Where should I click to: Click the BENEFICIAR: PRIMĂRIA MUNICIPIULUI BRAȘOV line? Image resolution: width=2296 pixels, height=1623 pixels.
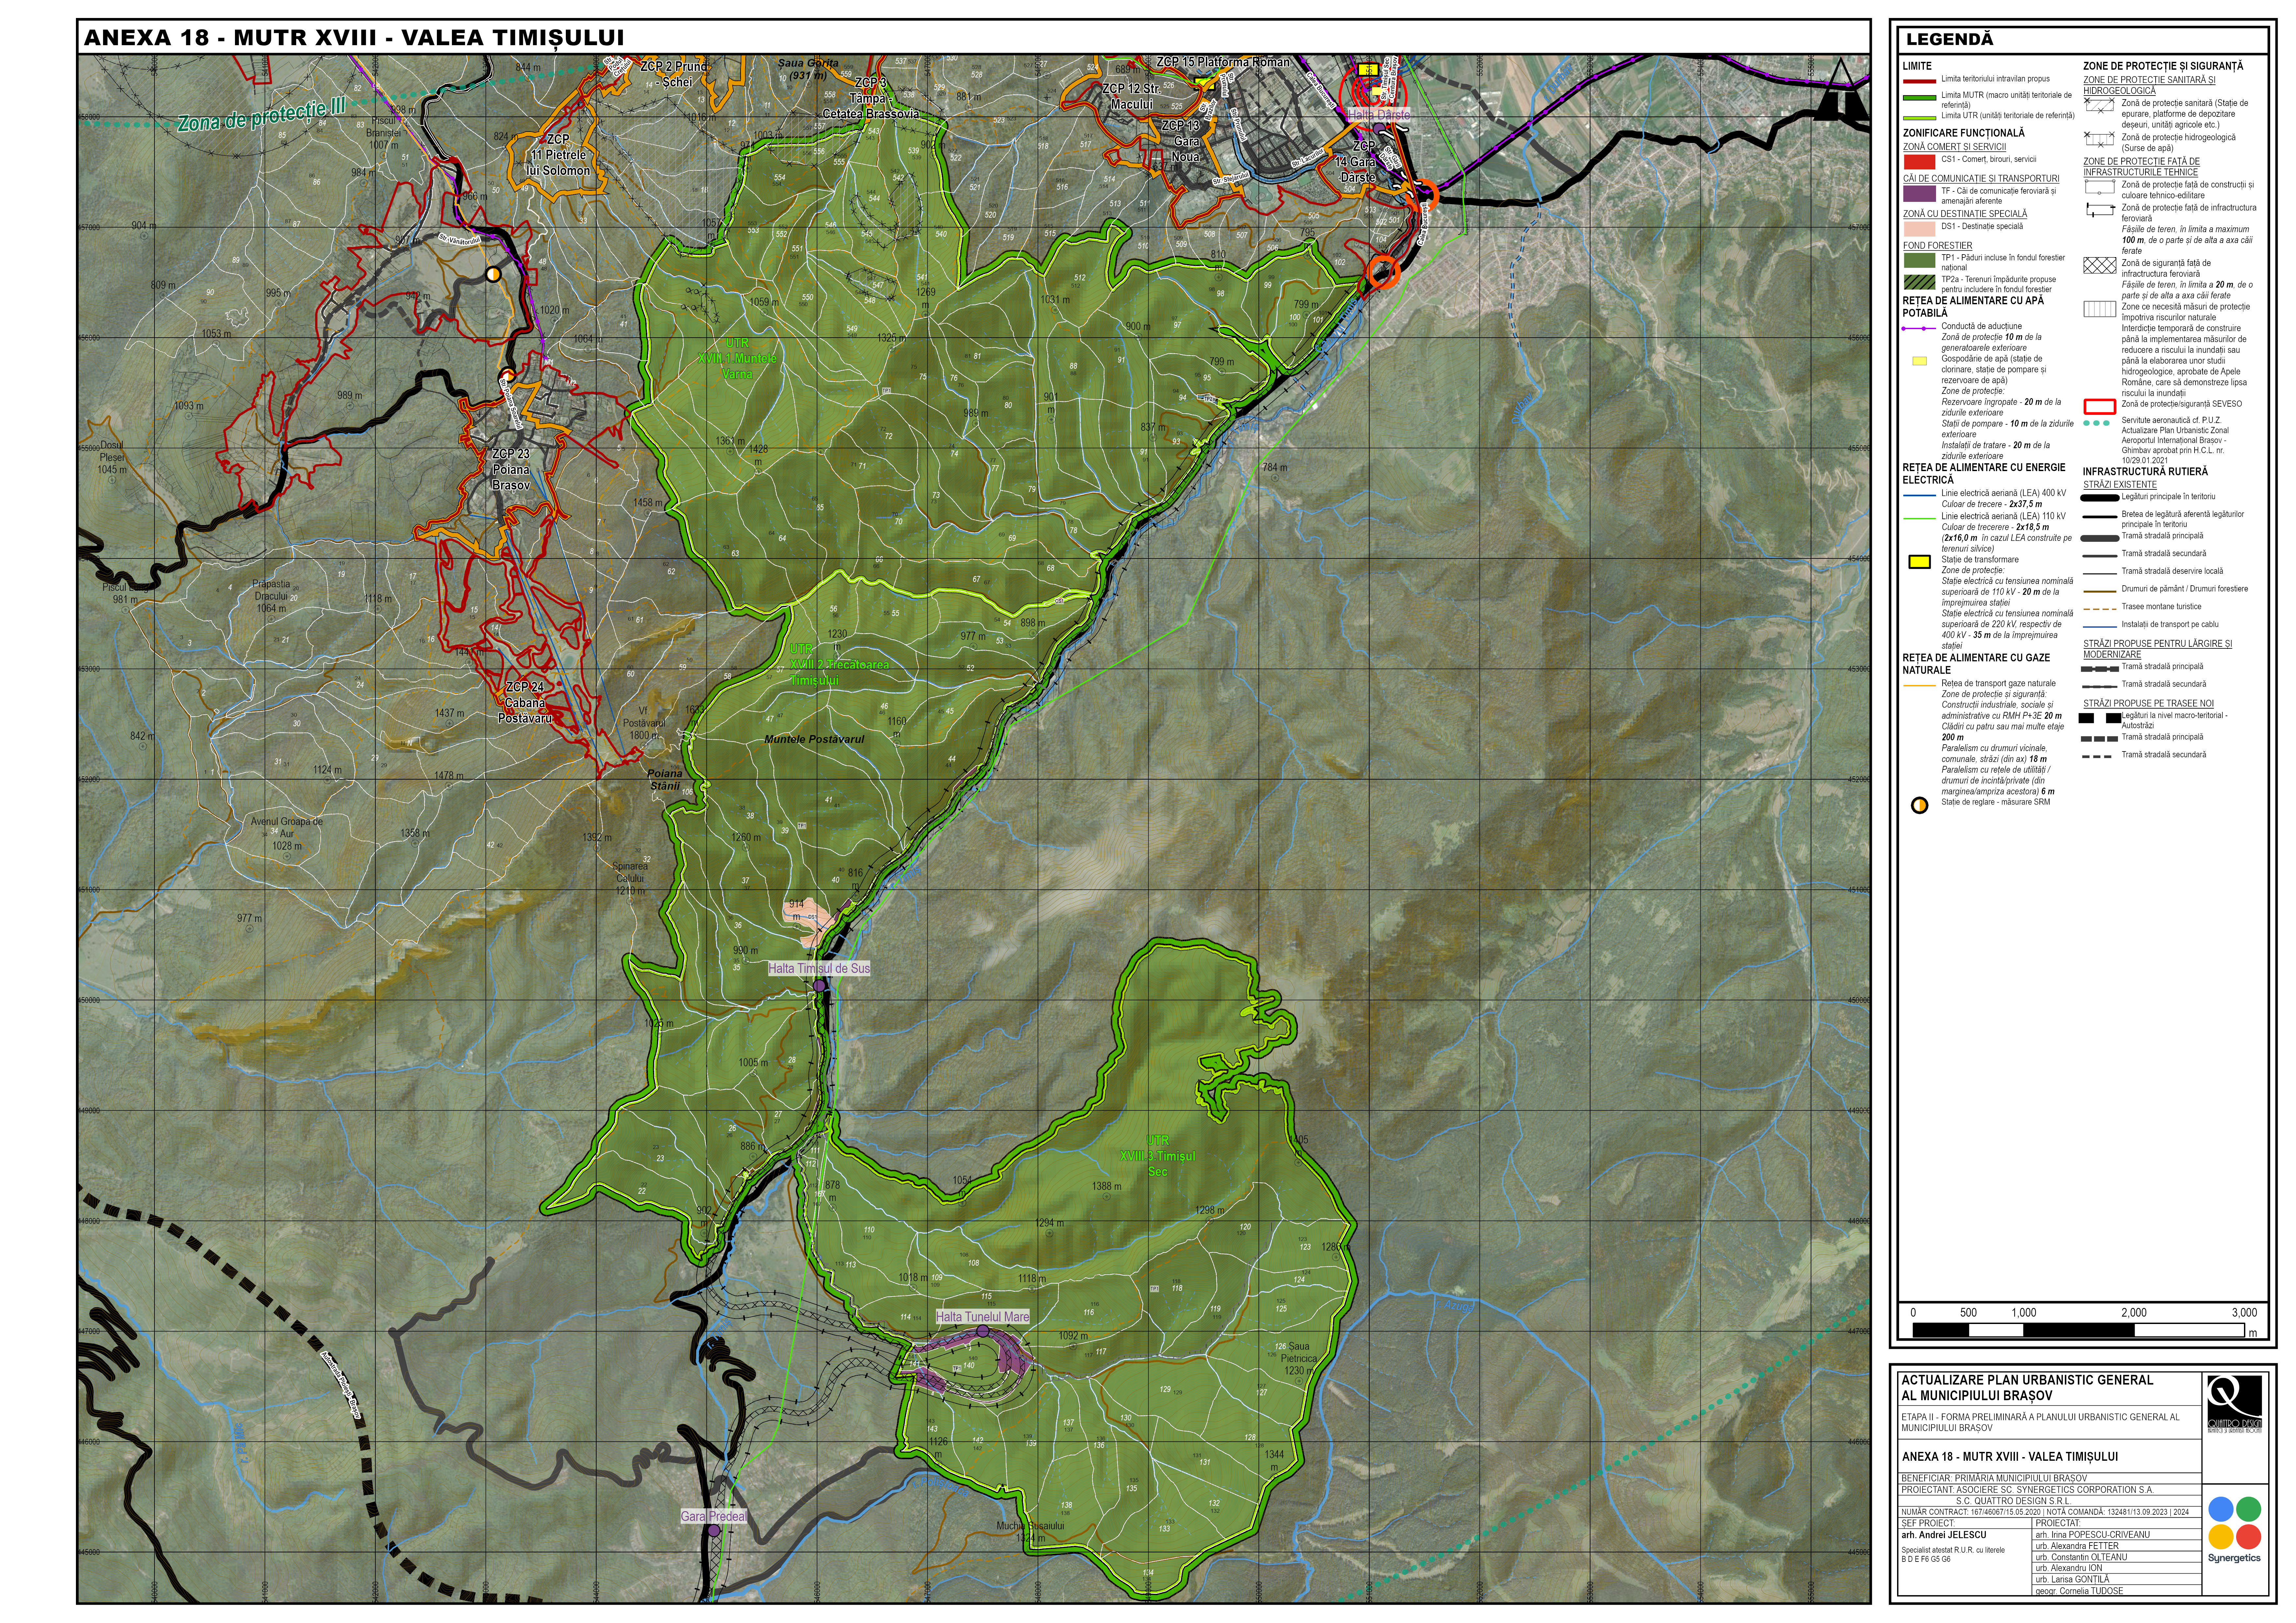coord(1994,1478)
